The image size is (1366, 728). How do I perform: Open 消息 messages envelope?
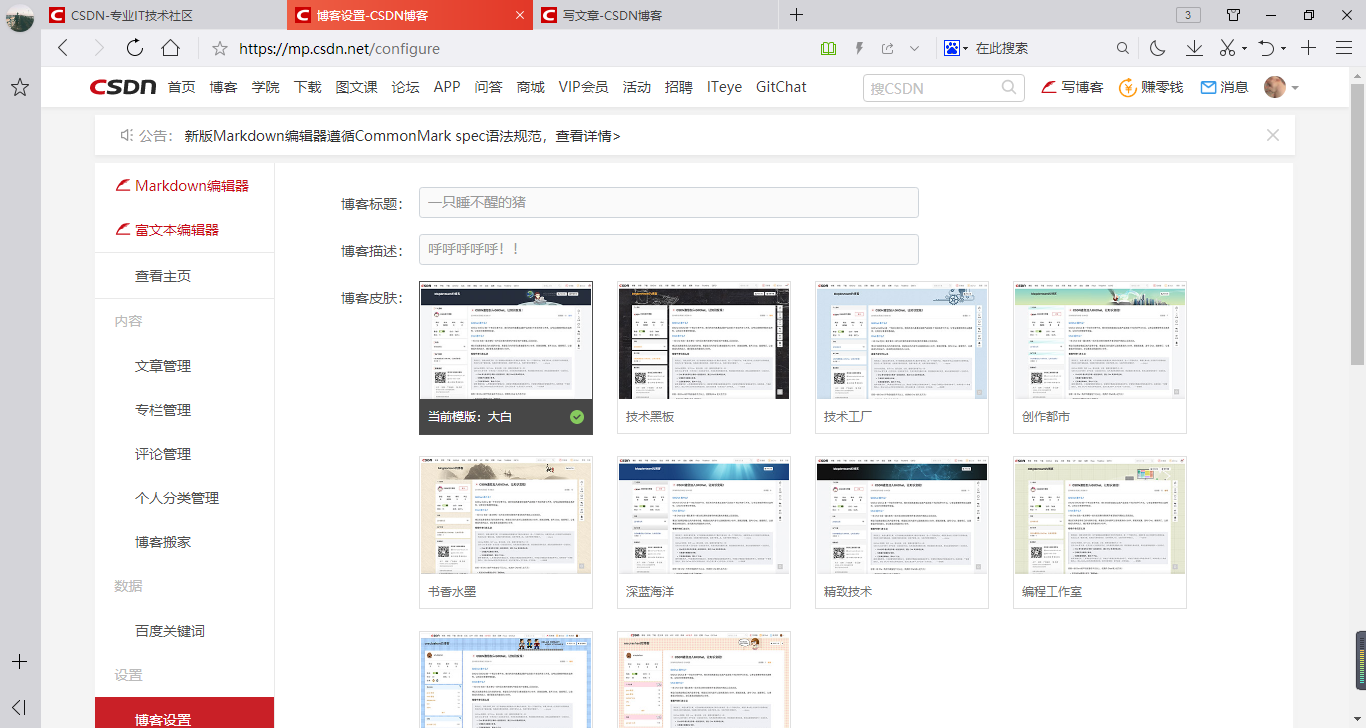pyautogui.click(x=1224, y=87)
